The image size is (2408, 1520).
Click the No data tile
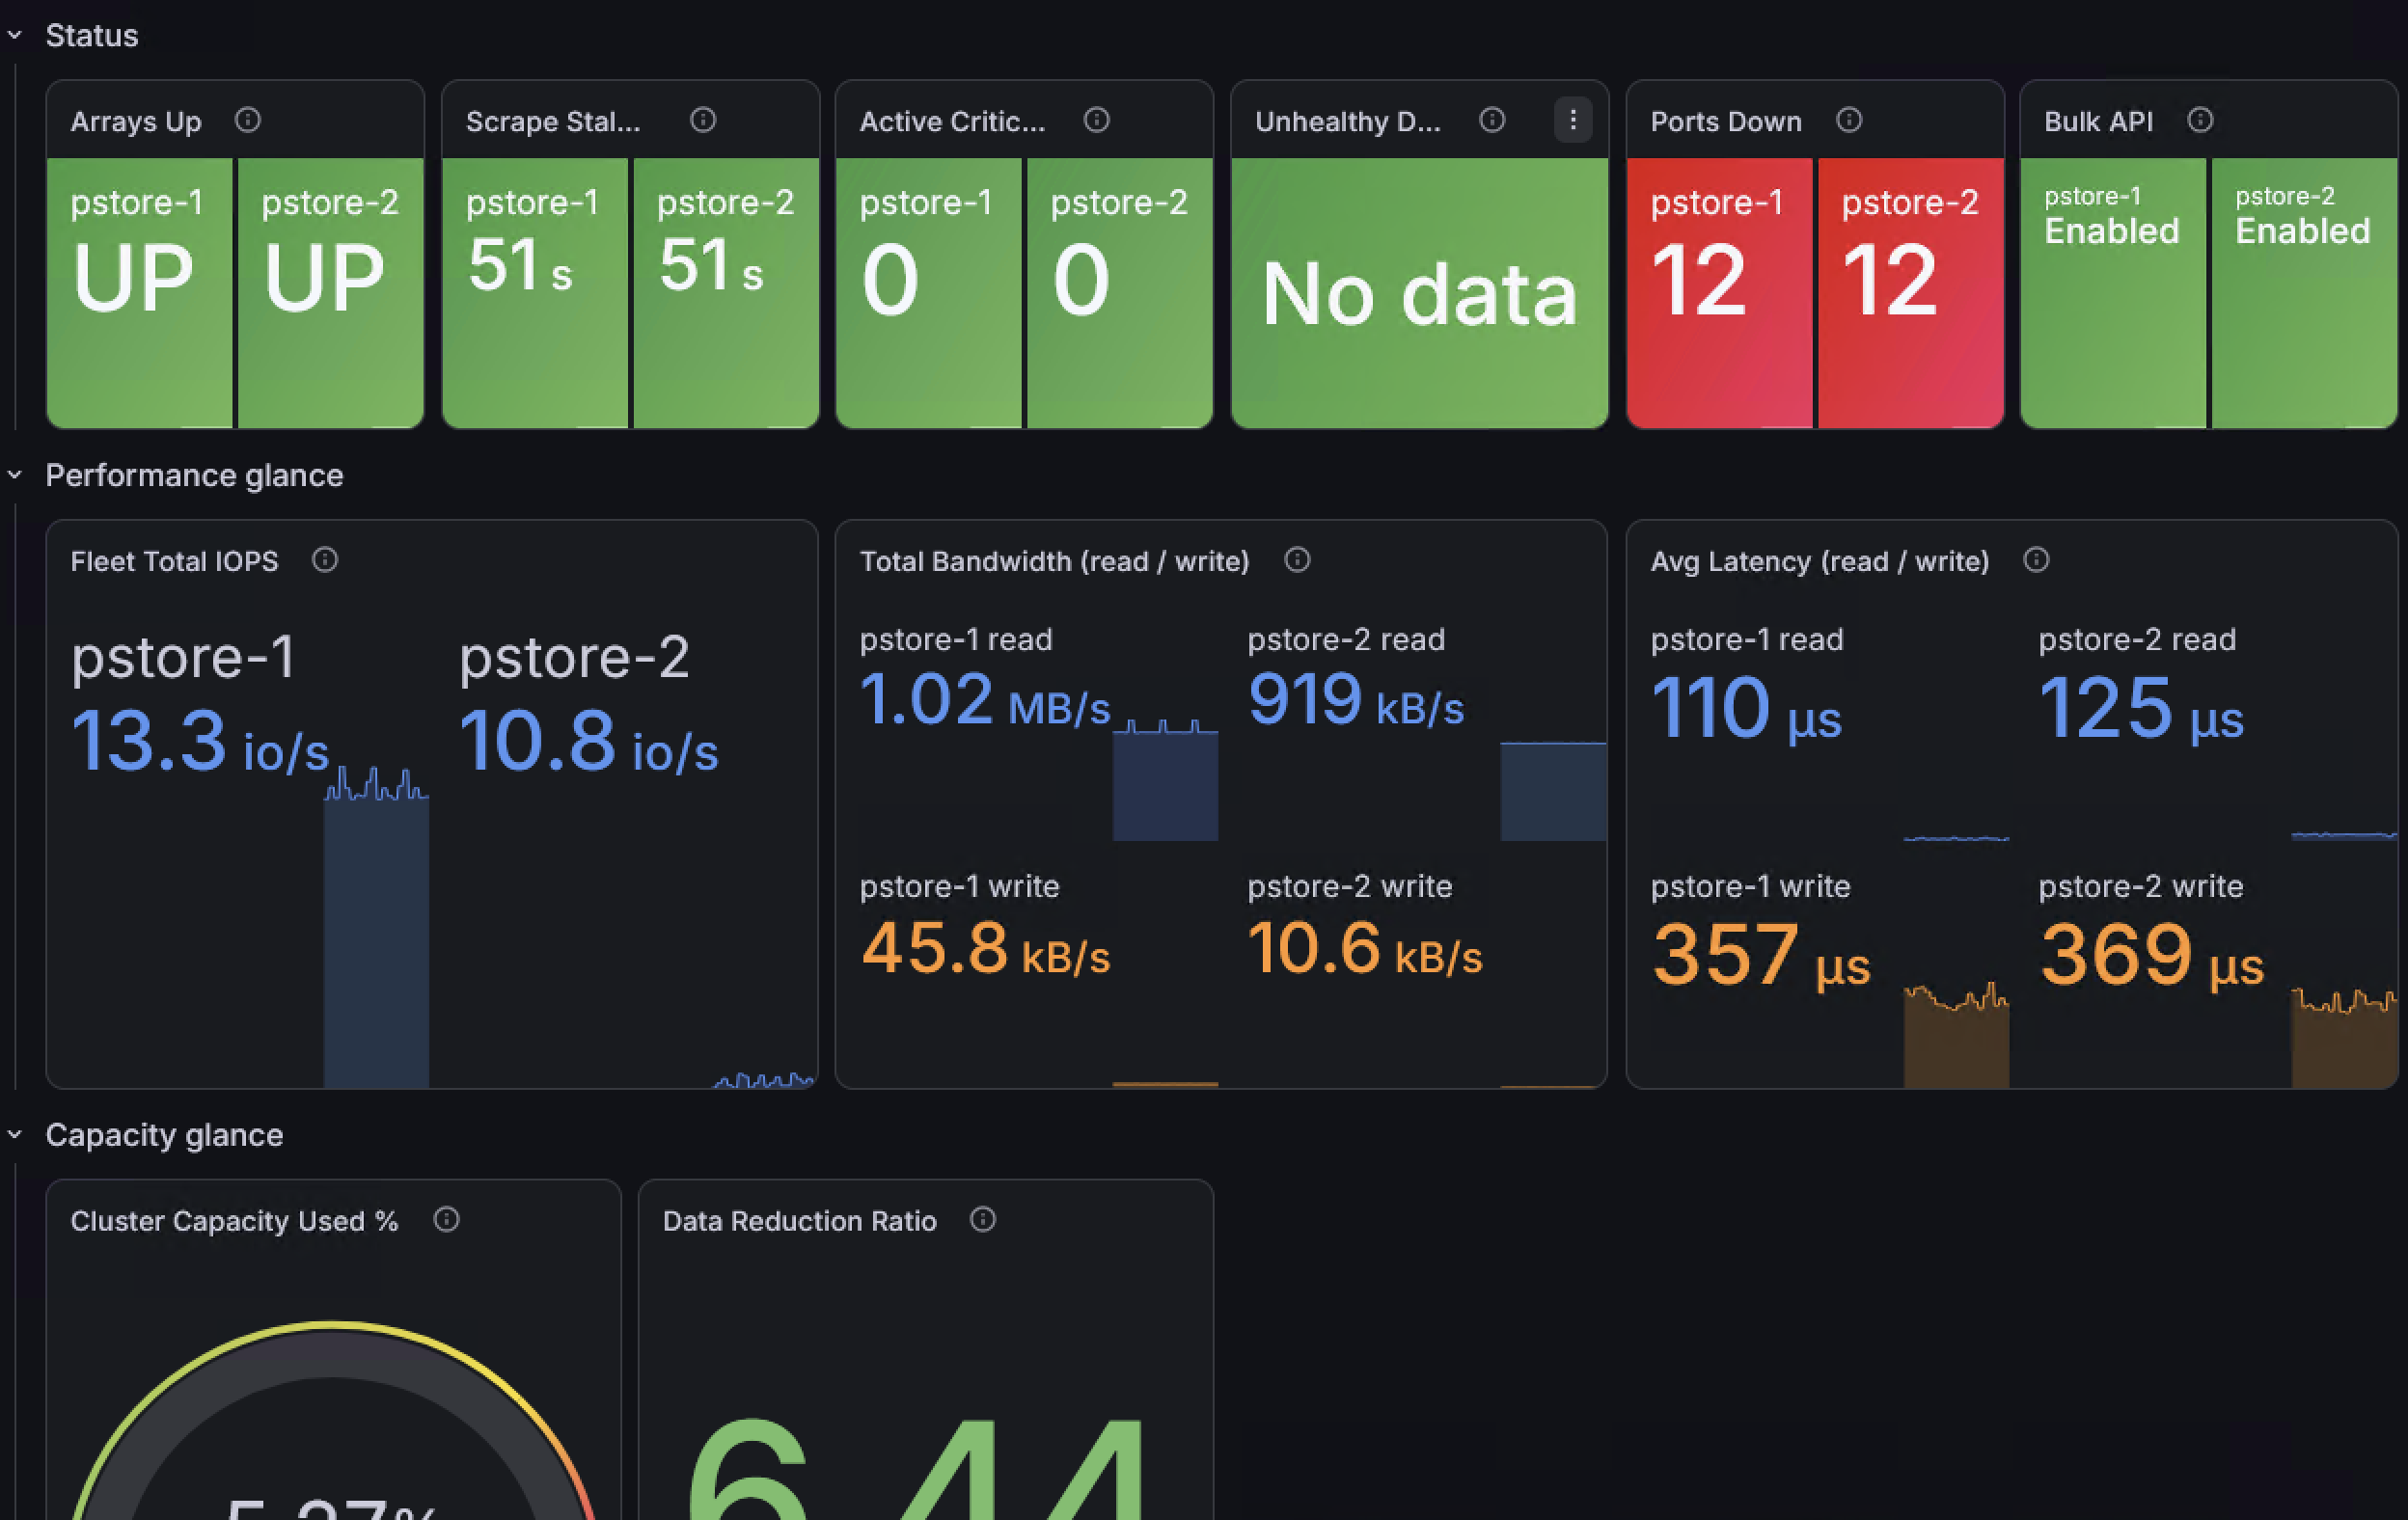[1420, 293]
